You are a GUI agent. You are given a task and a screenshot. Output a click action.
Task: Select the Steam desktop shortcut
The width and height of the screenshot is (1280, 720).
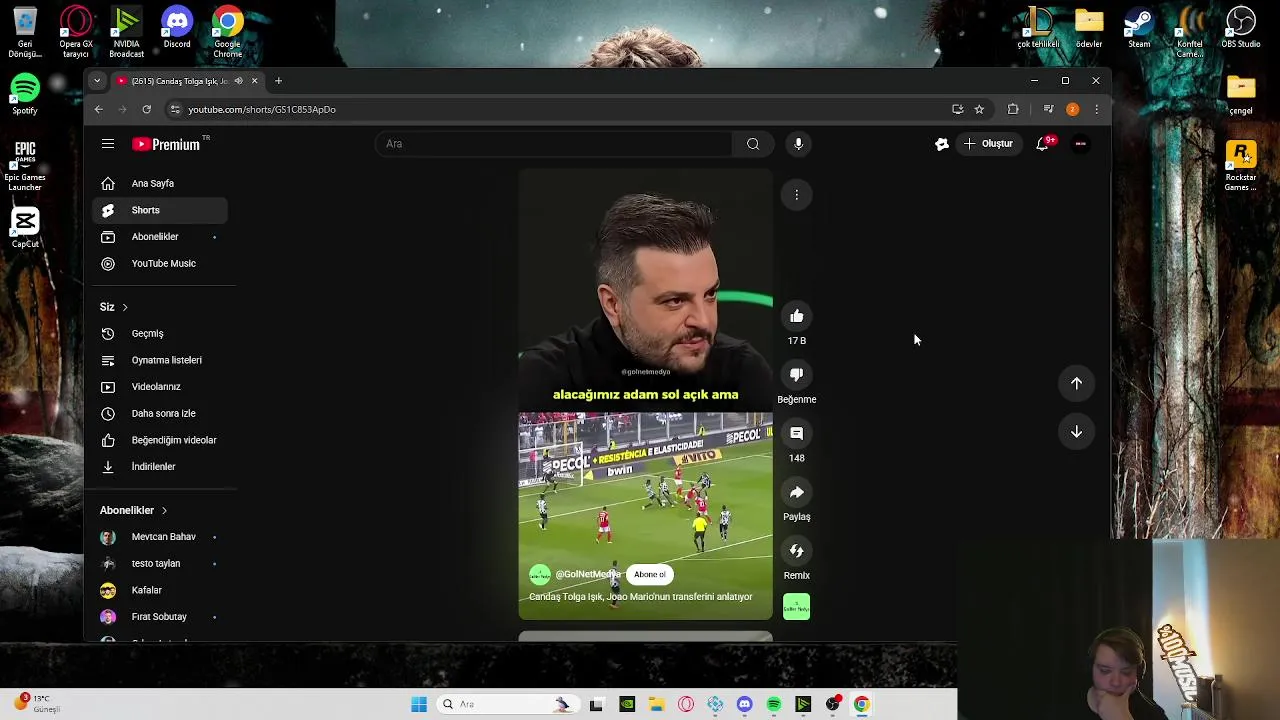[x=1139, y=29]
